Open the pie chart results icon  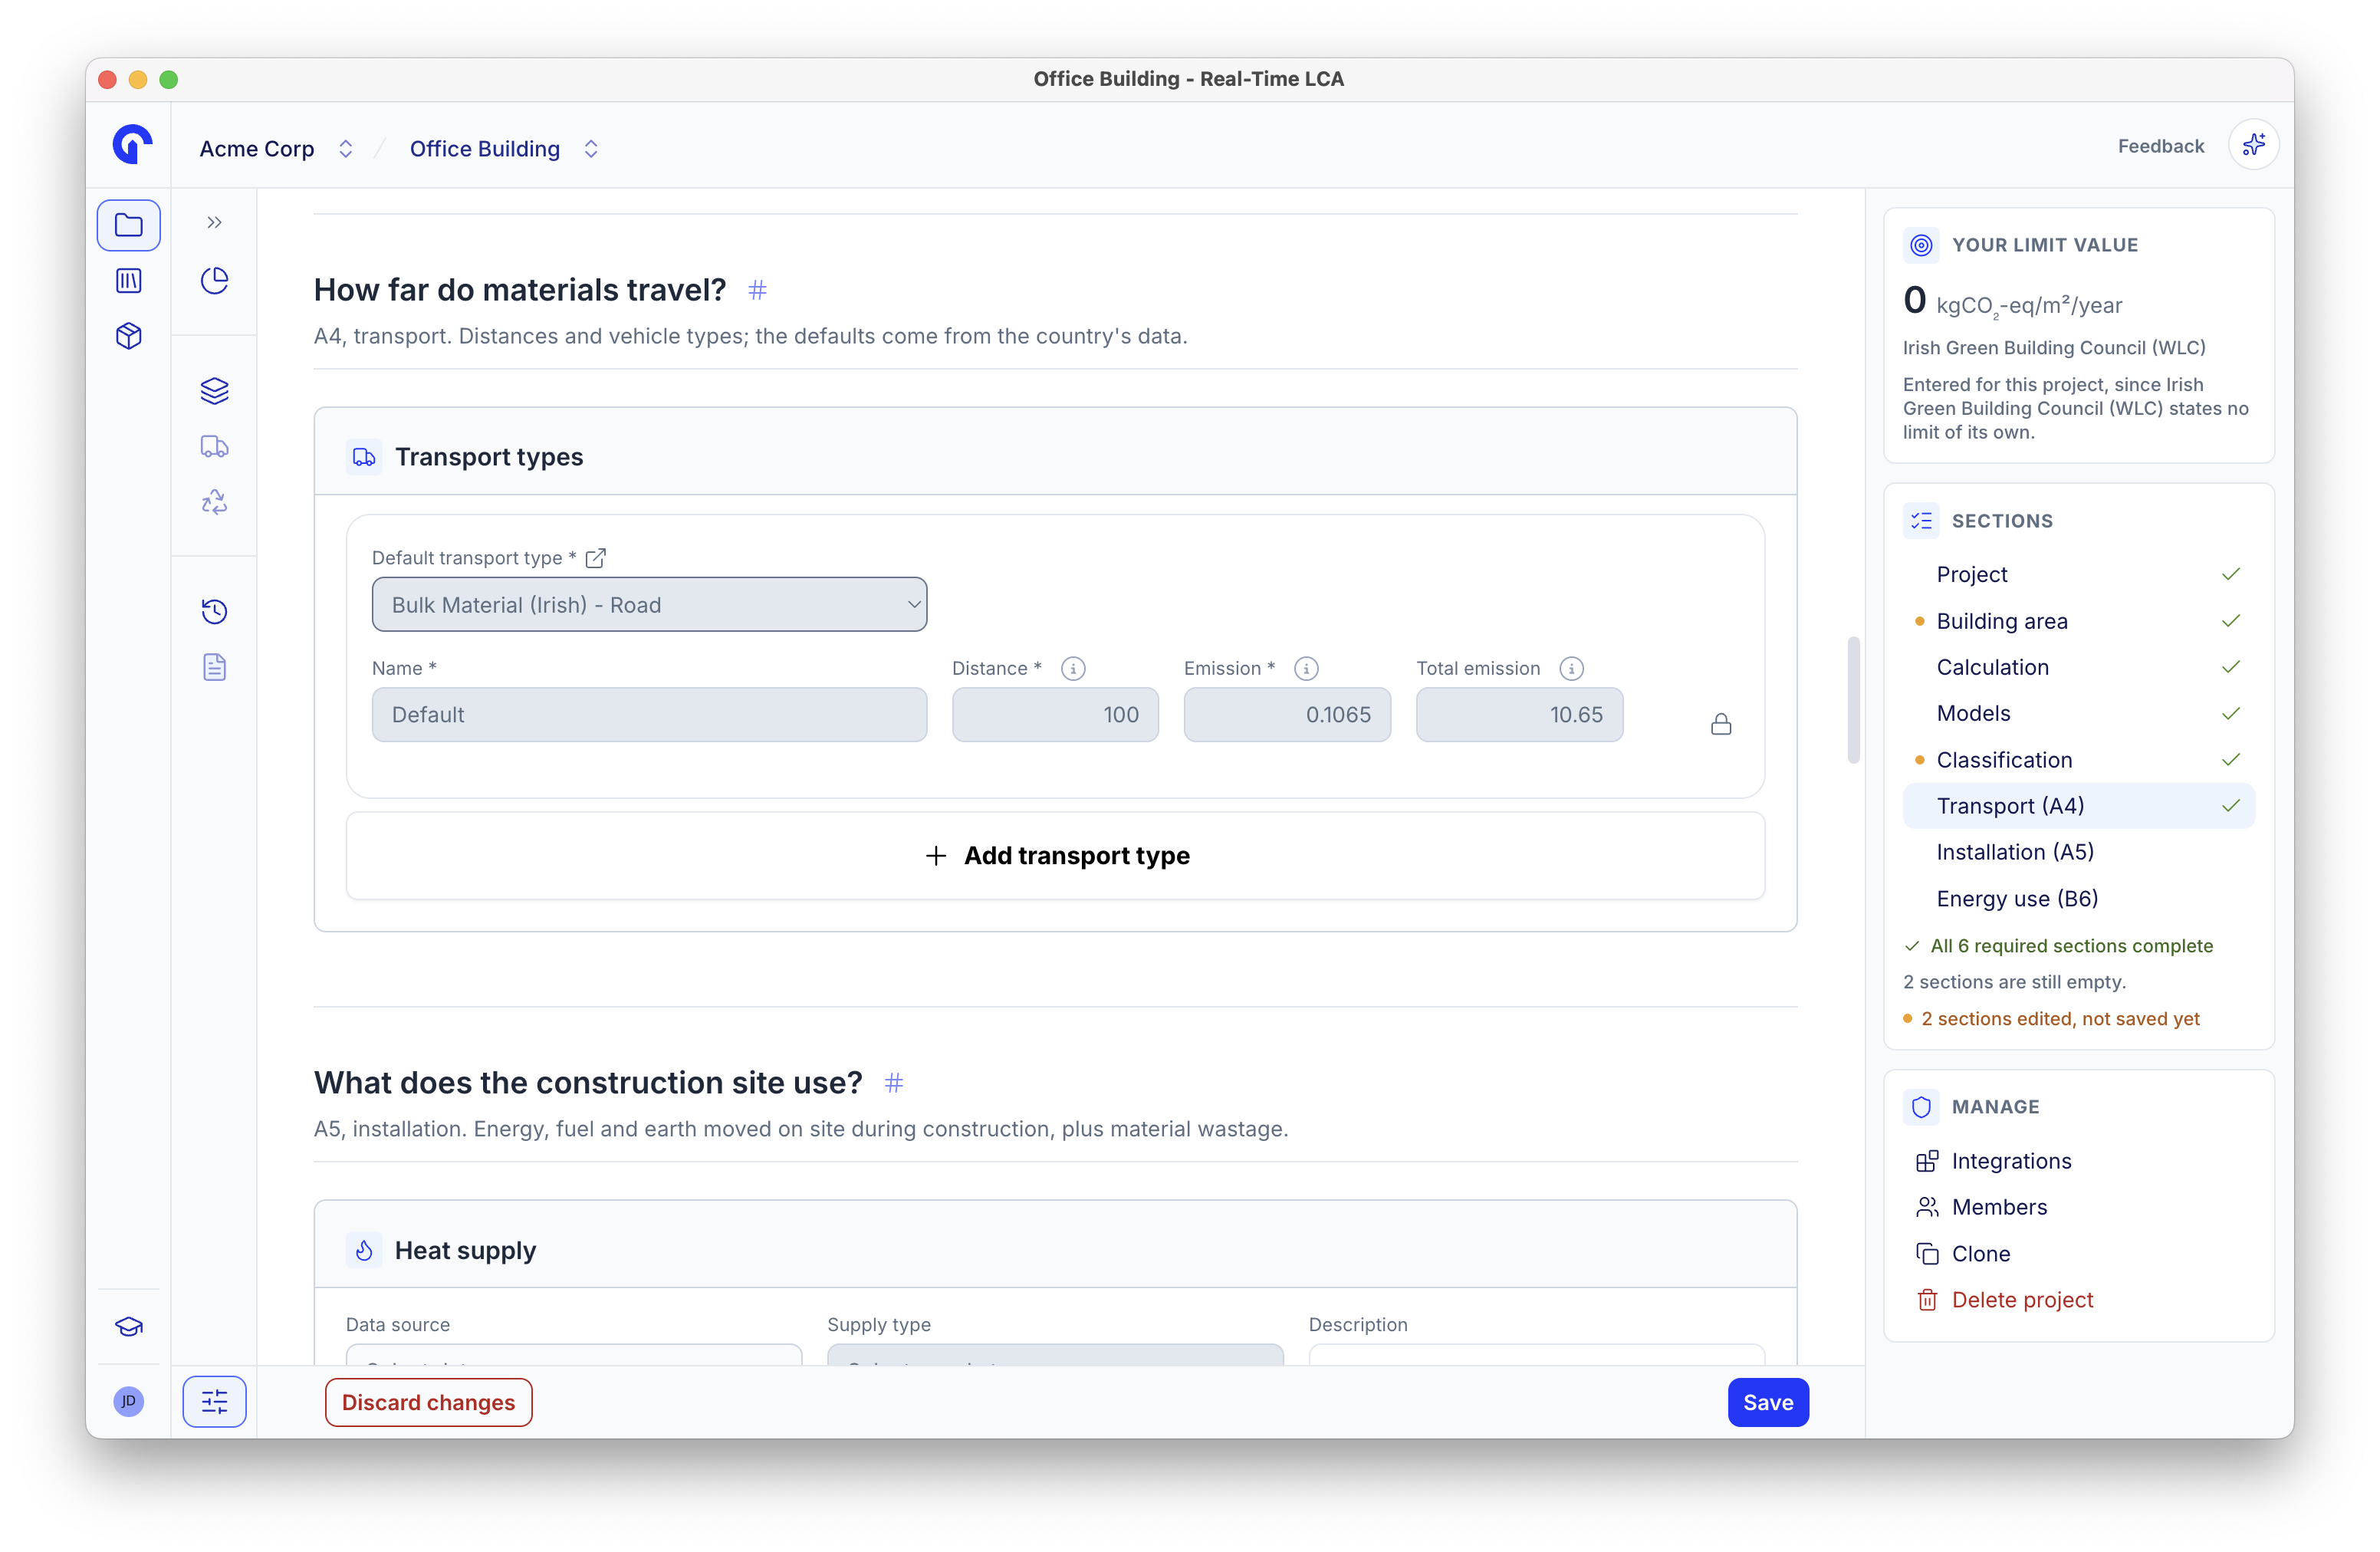(214, 281)
